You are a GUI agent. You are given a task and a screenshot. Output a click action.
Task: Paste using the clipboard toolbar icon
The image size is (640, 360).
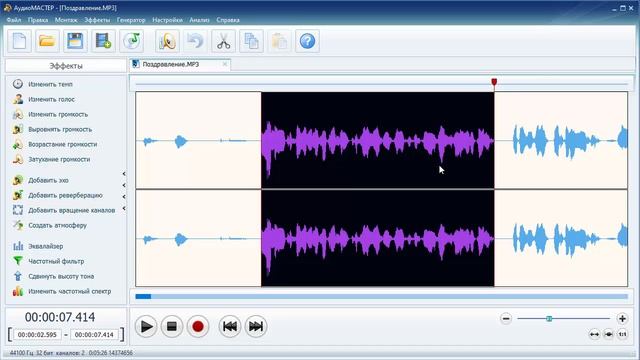click(x=279, y=41)
